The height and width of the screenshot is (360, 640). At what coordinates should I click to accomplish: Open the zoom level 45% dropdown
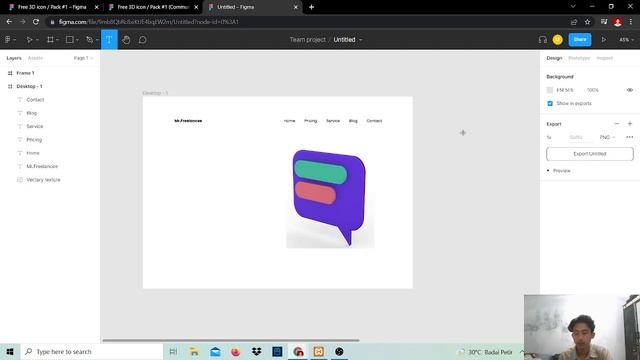coord(626,40)
